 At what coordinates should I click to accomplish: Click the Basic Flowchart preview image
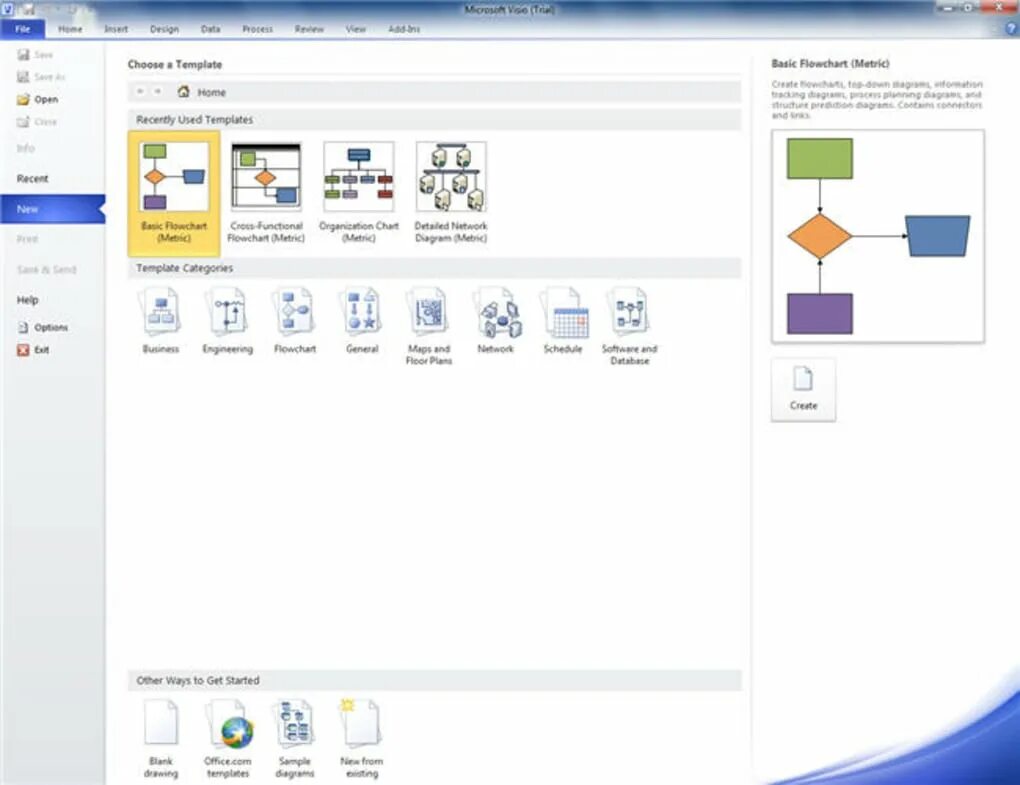point(878,236)
